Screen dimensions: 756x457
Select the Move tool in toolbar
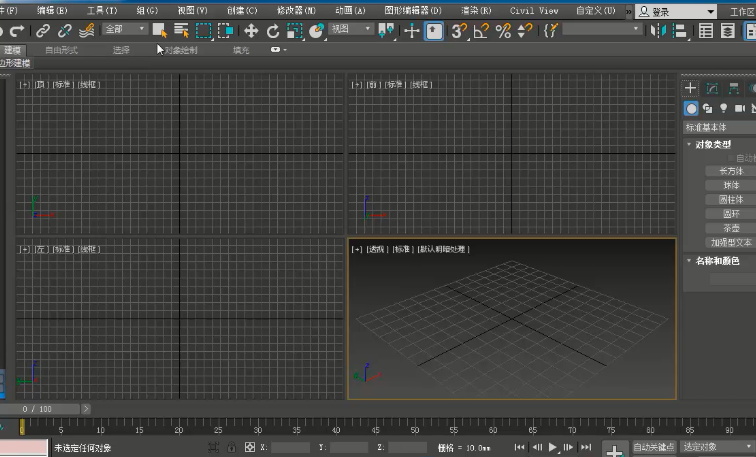(251, 31)
